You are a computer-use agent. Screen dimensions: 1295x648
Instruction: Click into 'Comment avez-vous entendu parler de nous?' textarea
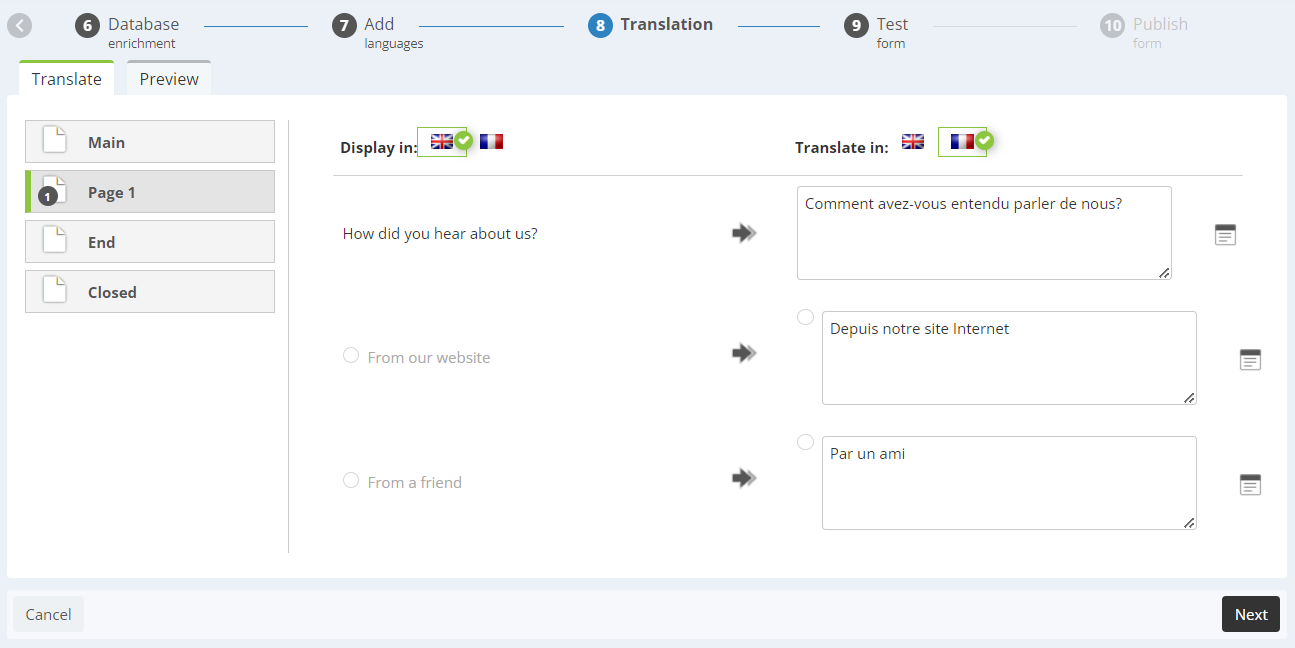click(x=984, y=233)
